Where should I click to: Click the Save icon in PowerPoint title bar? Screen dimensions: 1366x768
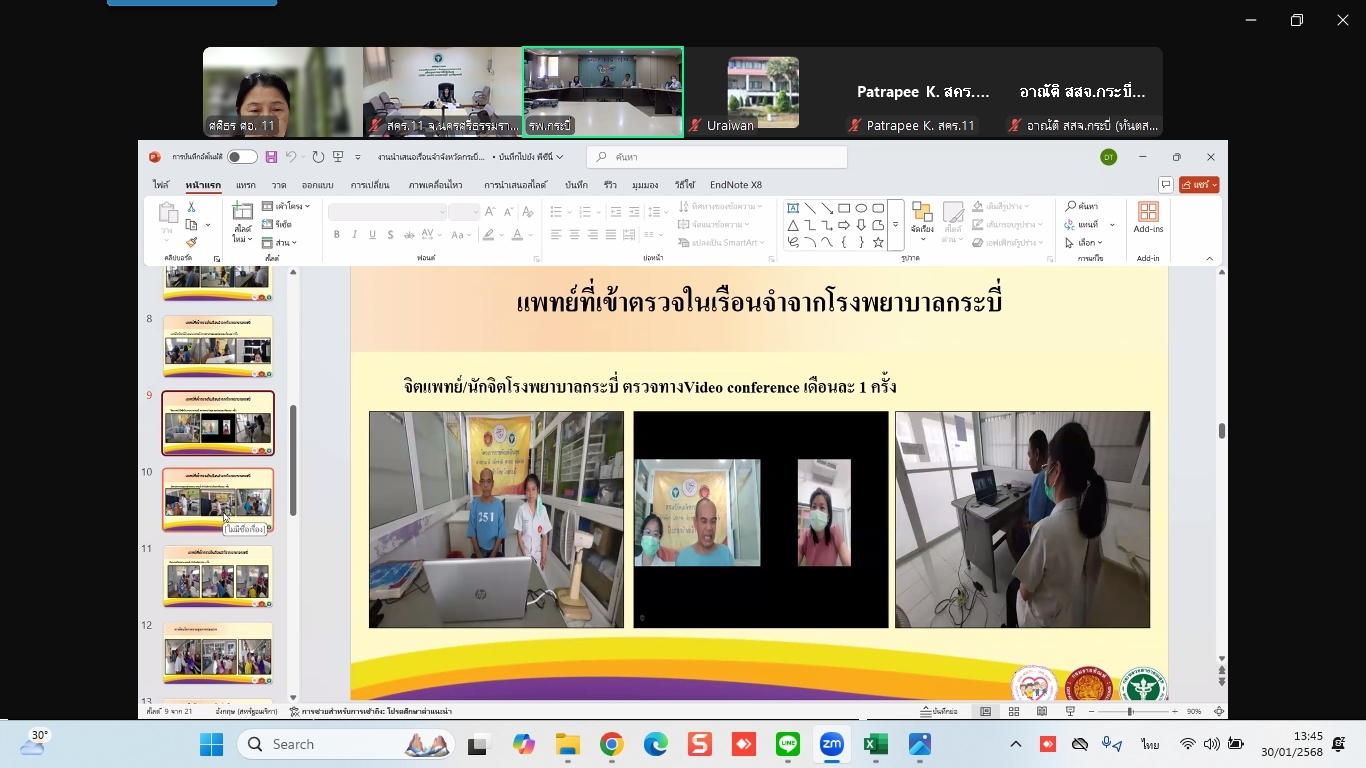click(271, 157)
